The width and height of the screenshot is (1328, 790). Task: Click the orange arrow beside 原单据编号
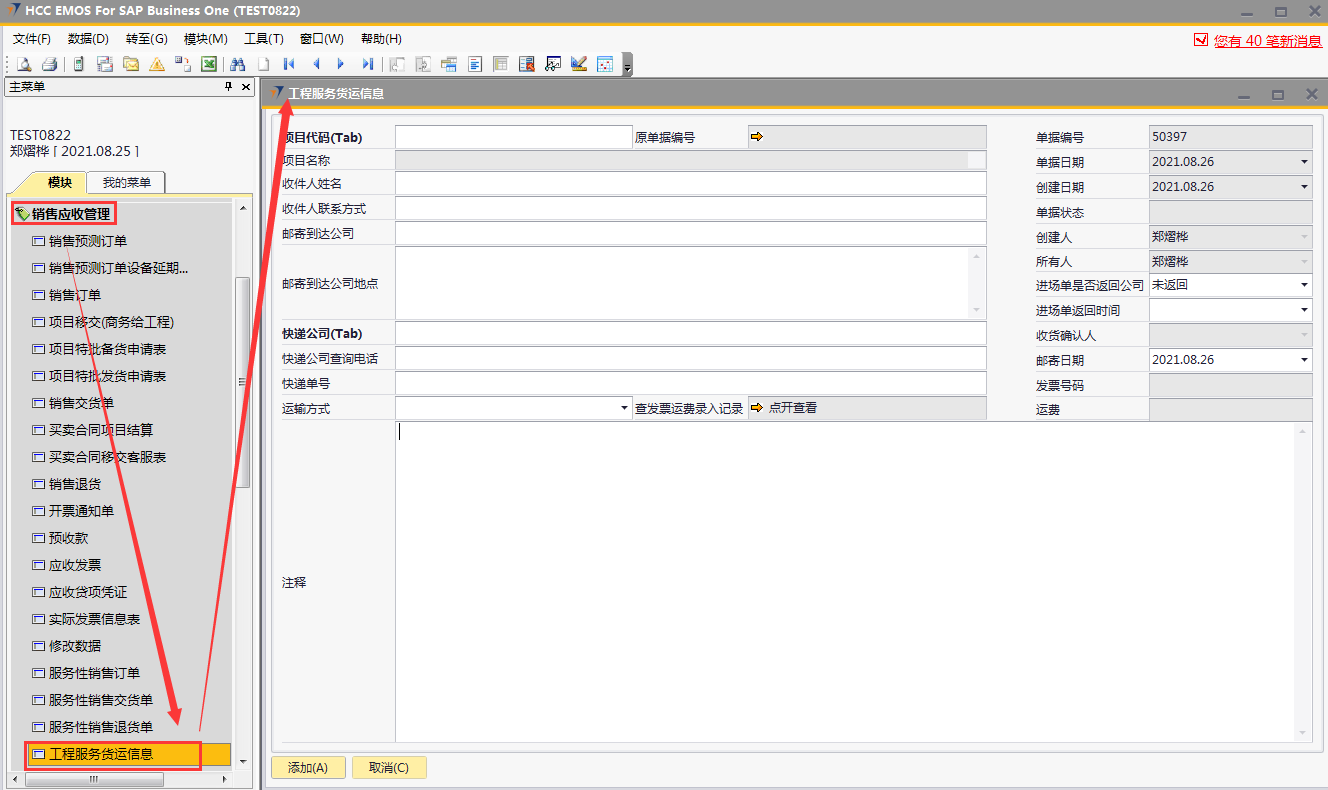(x=756, y=137)
